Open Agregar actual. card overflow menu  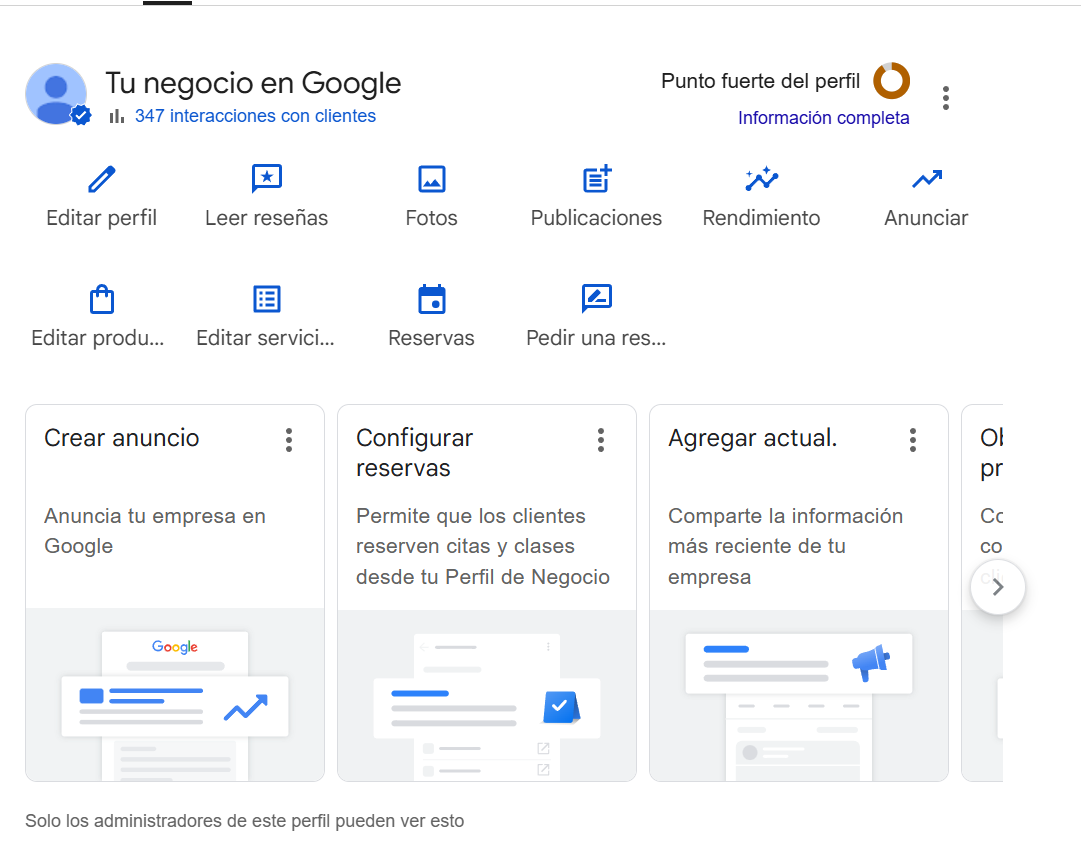click(913, 440)
